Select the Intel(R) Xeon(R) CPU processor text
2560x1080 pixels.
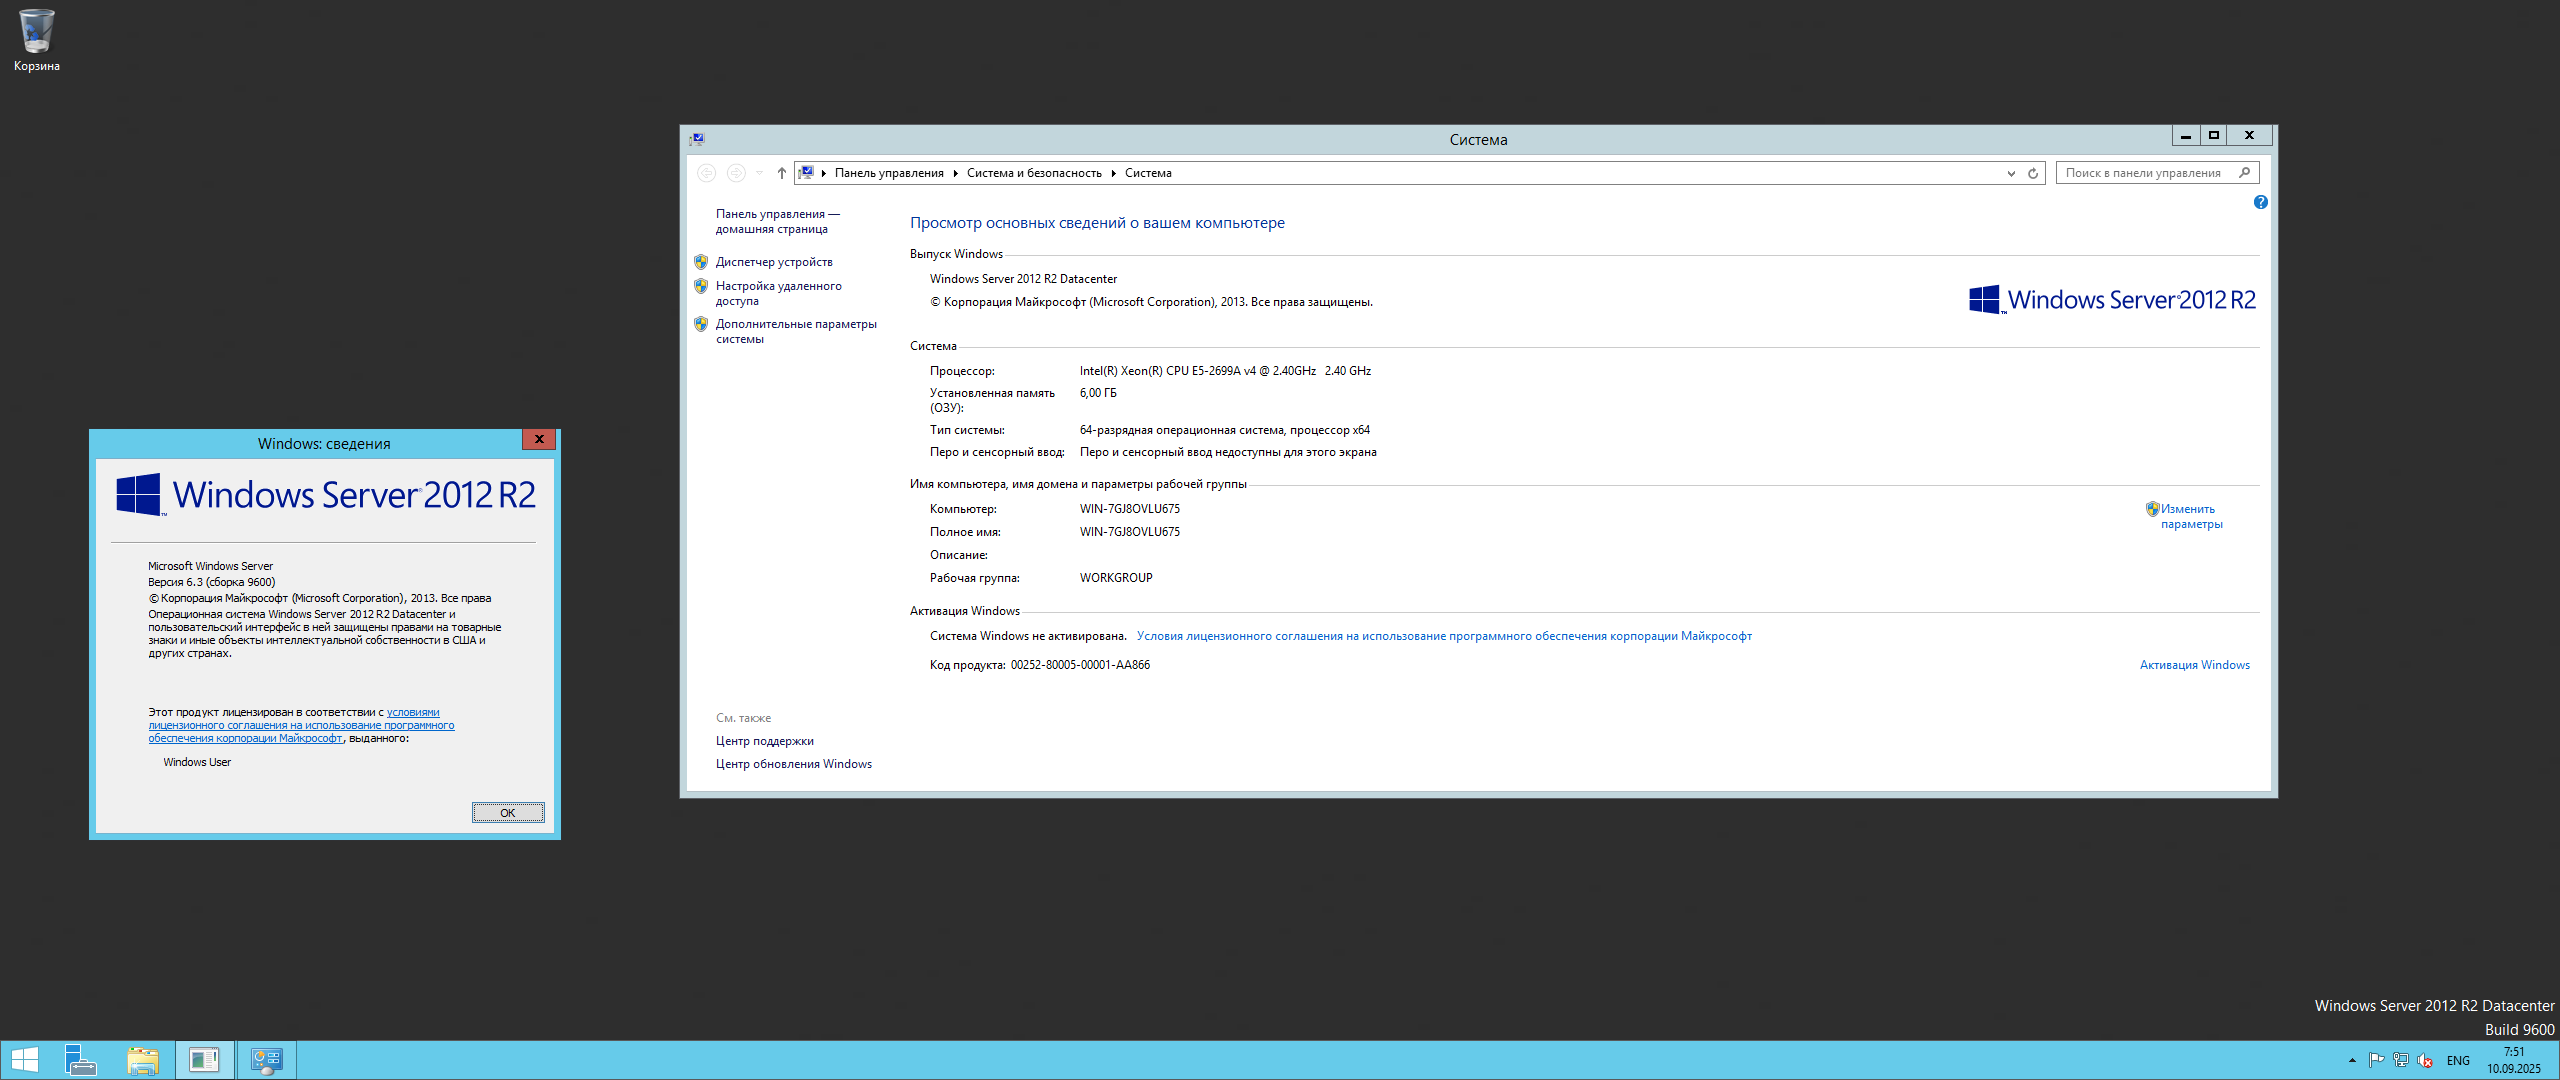pyautogui.click(x=1225, y=371)
